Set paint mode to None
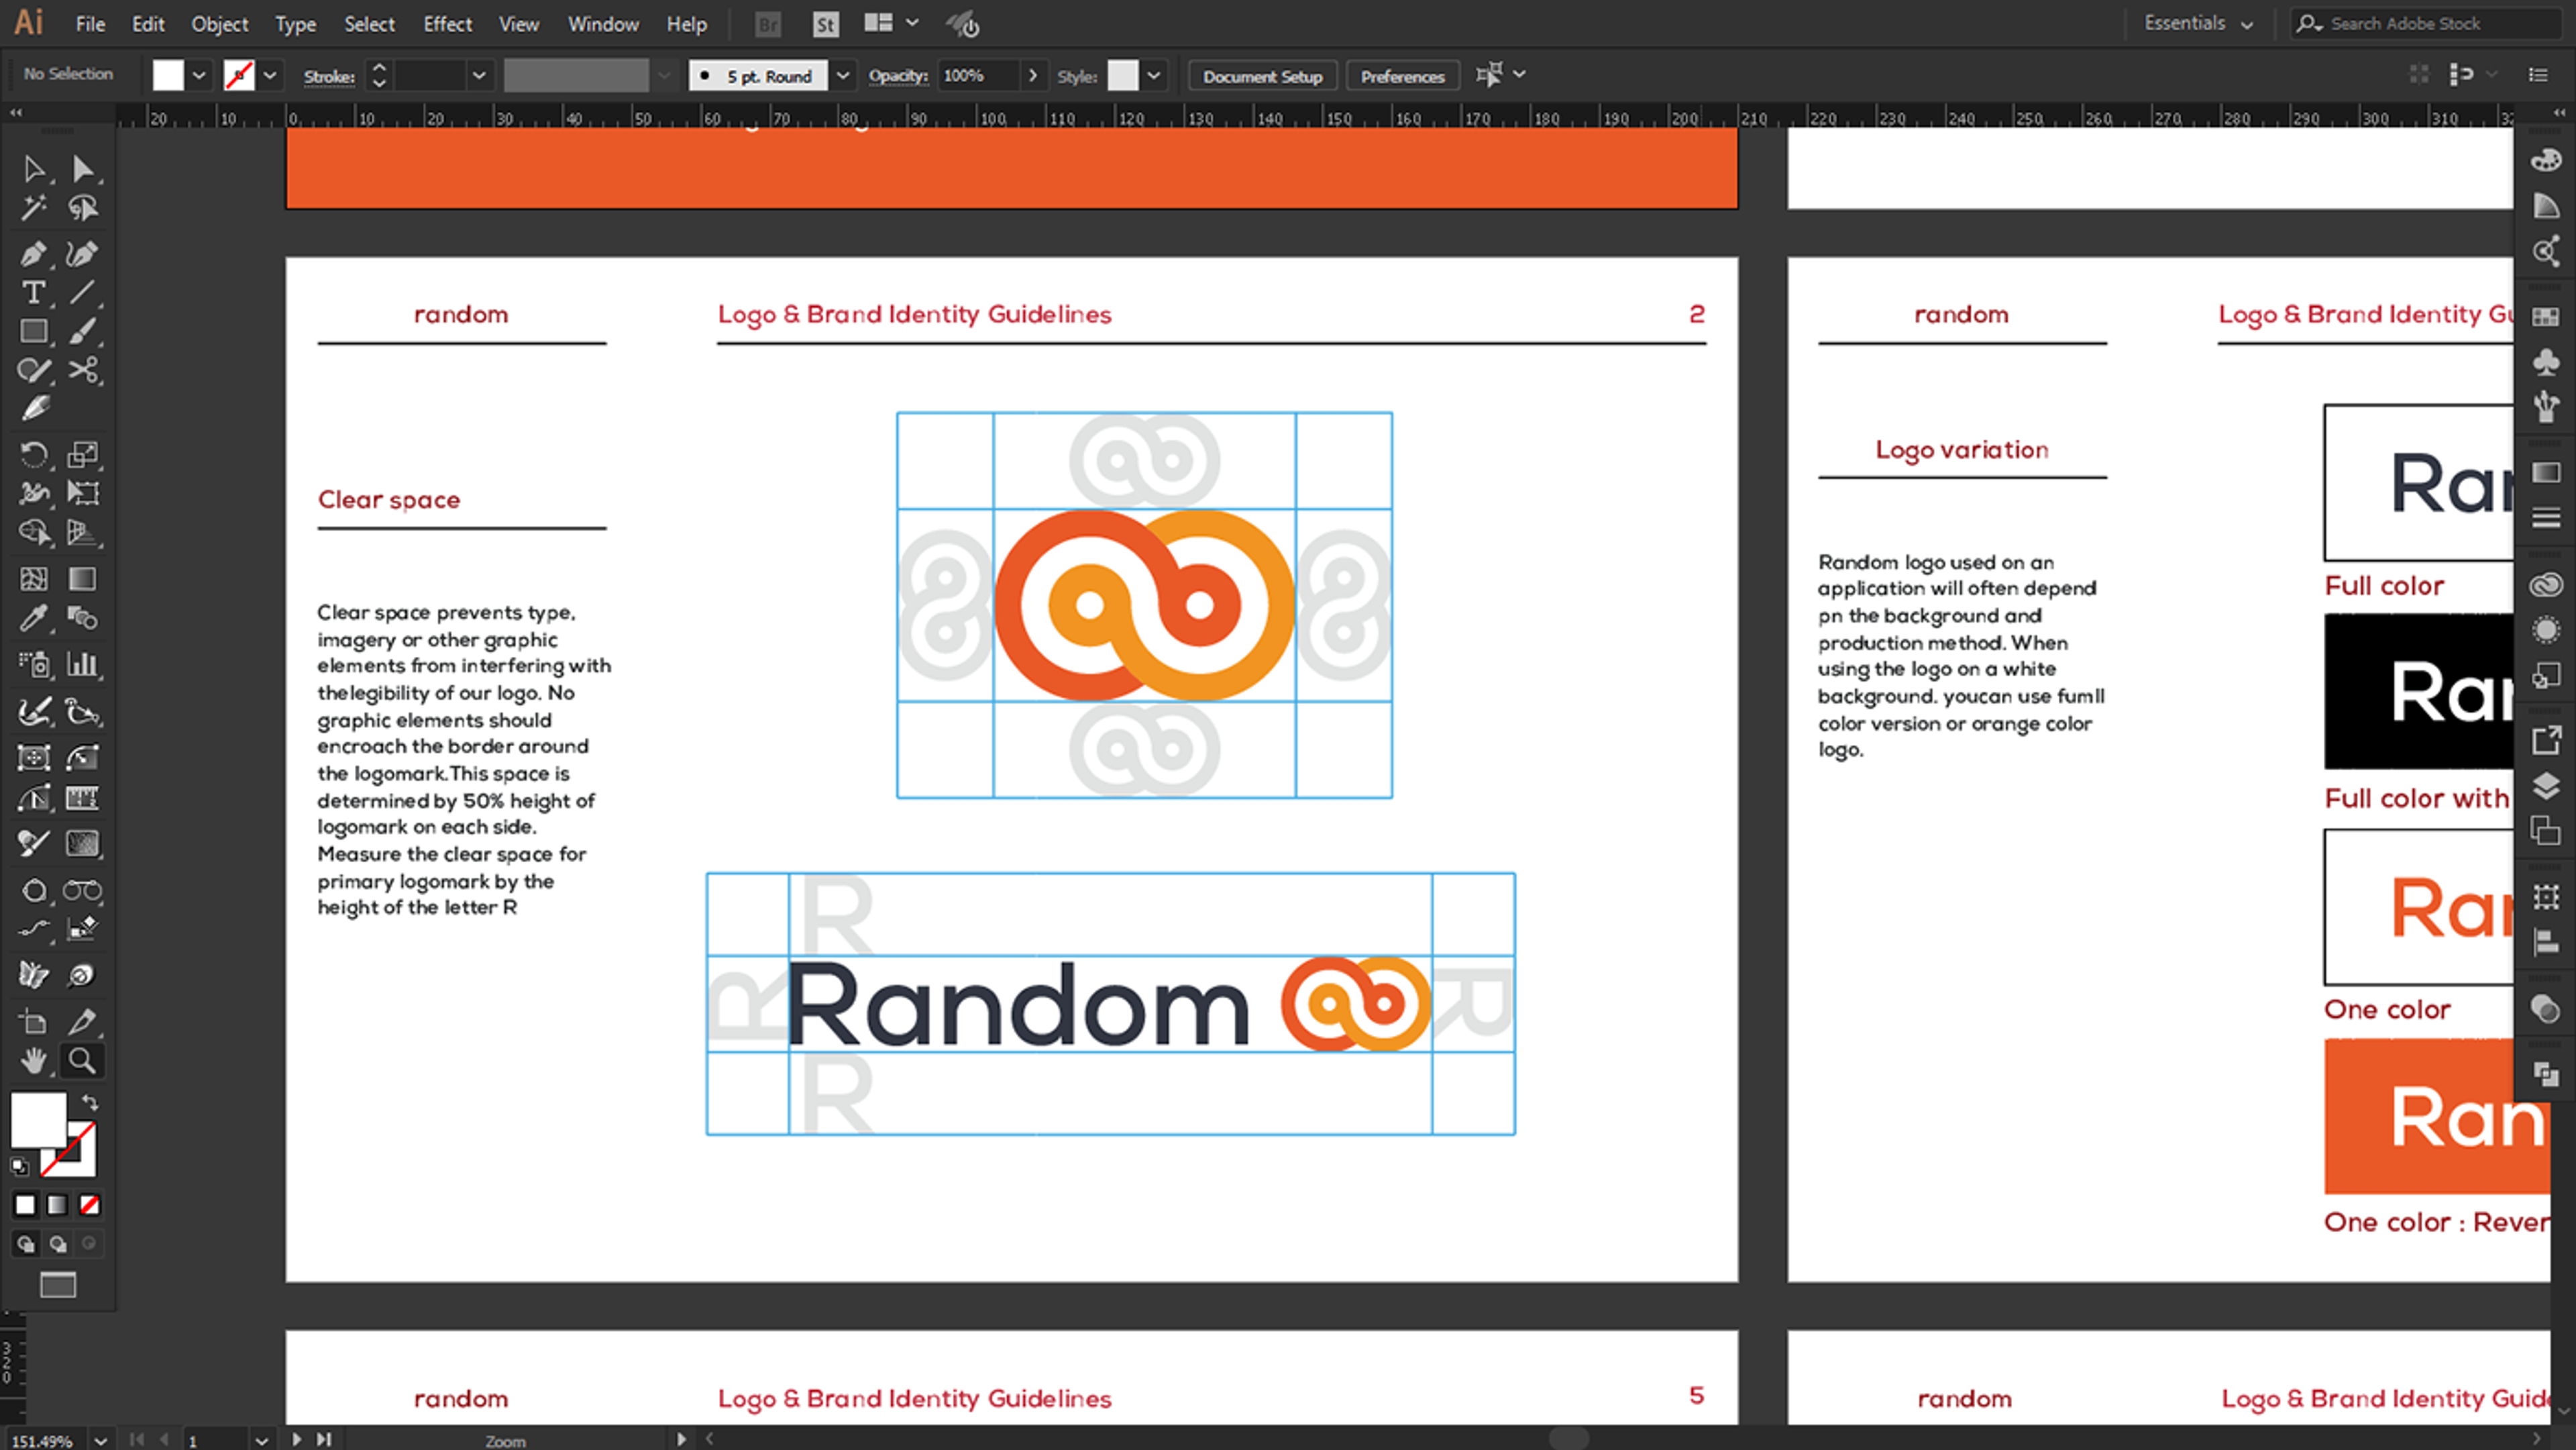This screenshot has width=2576, height=1450. click(90, 1205)
